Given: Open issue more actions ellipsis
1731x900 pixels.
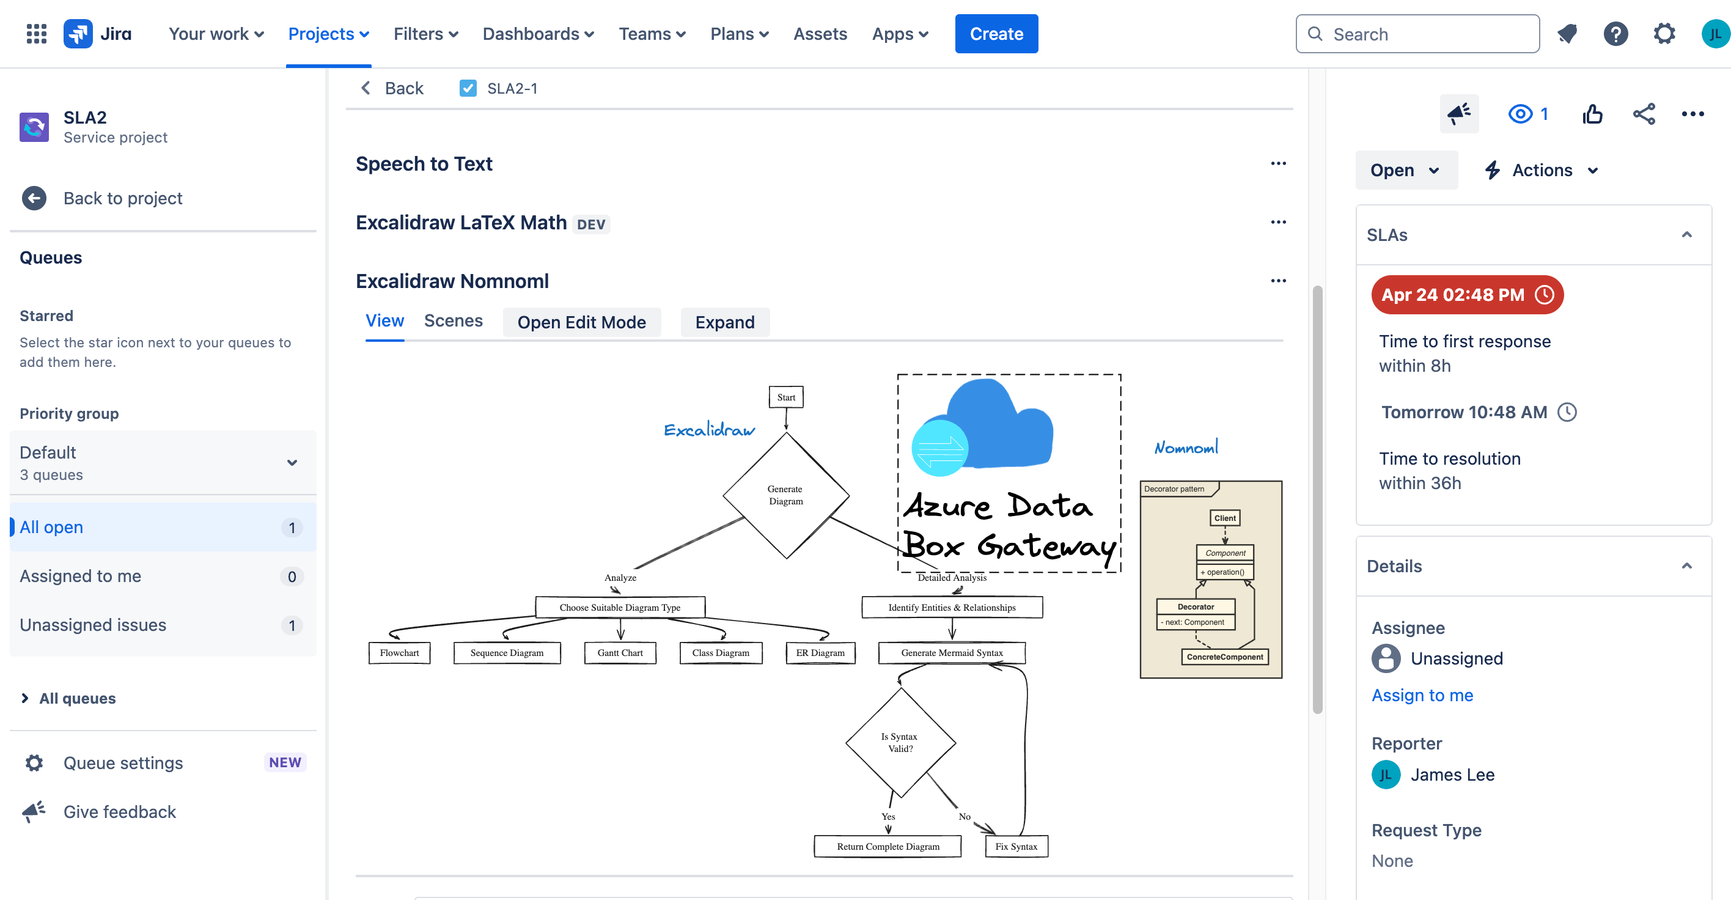Looking at the screenshot, I should pyautogui.click(x=1693, y=114).
